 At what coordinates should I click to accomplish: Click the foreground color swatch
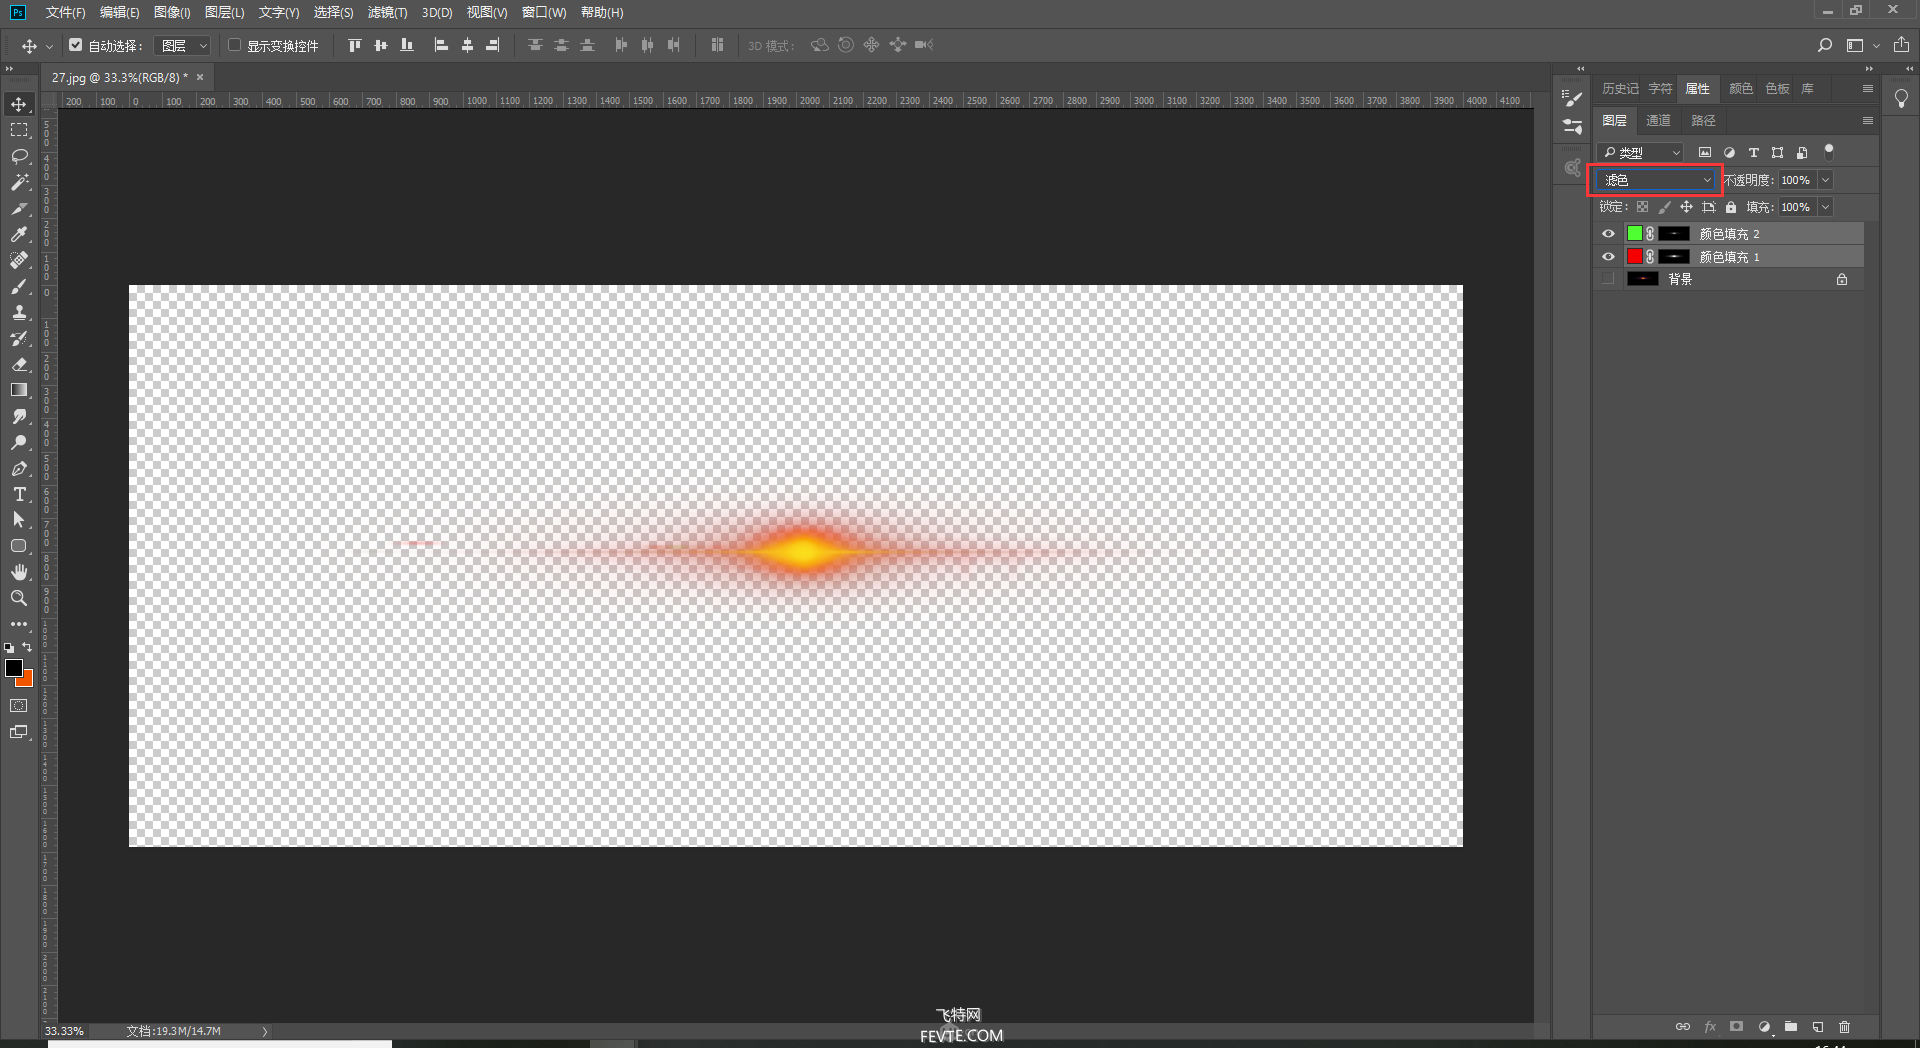(13, 668)
